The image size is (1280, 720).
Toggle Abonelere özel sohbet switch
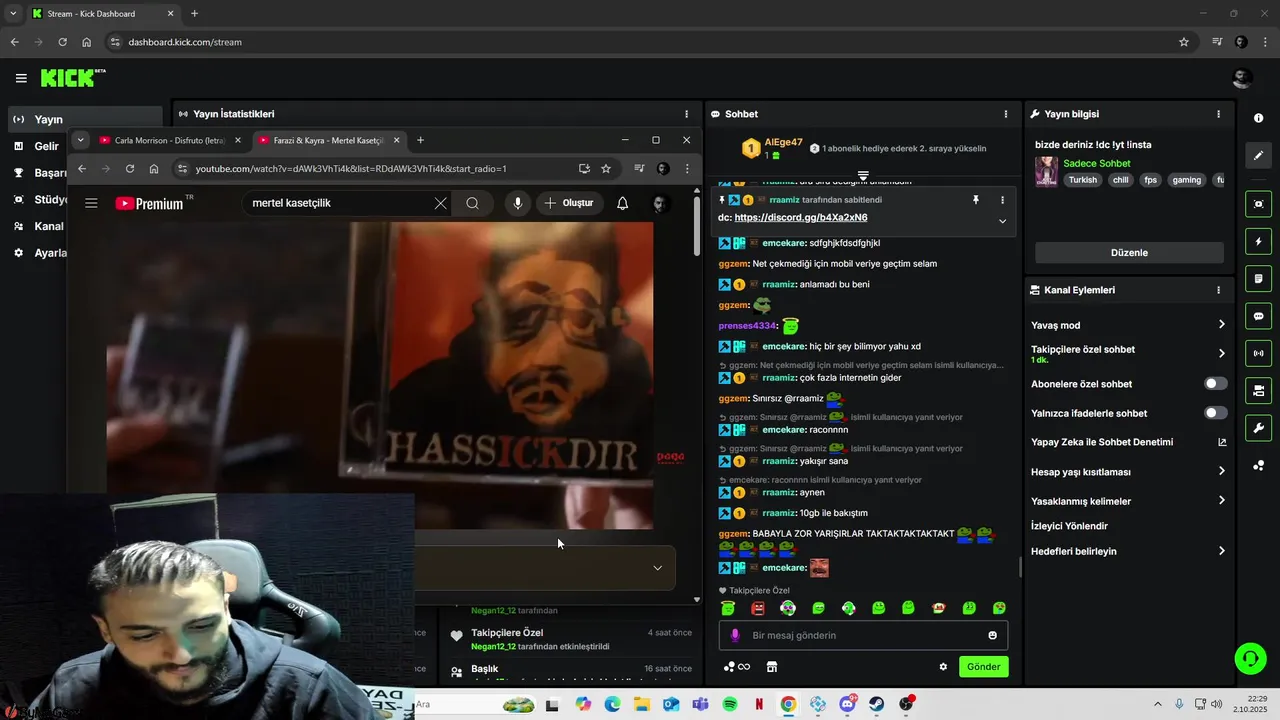(x=1215, y=384)
